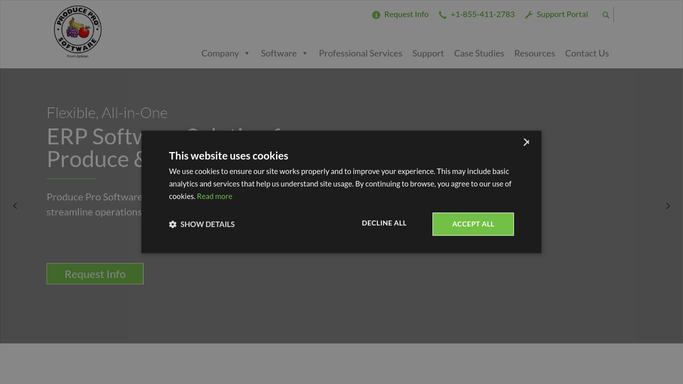The width and height of the screenshot is (683, 384).
Task: Click the green Request Info hero button
Action: [95, 274]
